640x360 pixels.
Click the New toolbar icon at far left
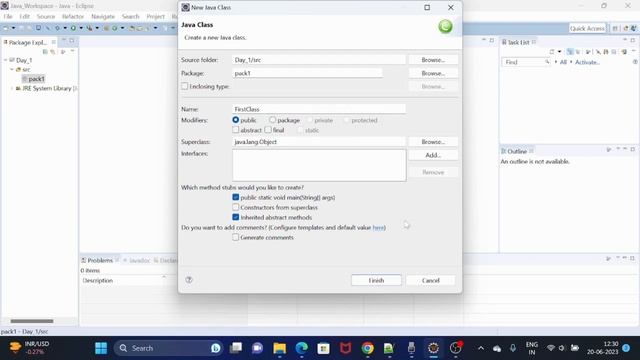pos(6,28)
